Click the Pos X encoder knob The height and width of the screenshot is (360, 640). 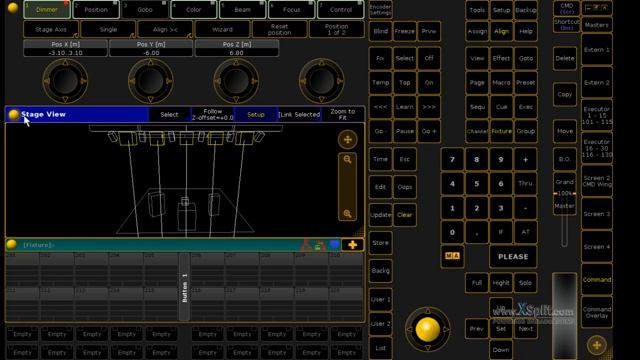click(x=65, y=81)
